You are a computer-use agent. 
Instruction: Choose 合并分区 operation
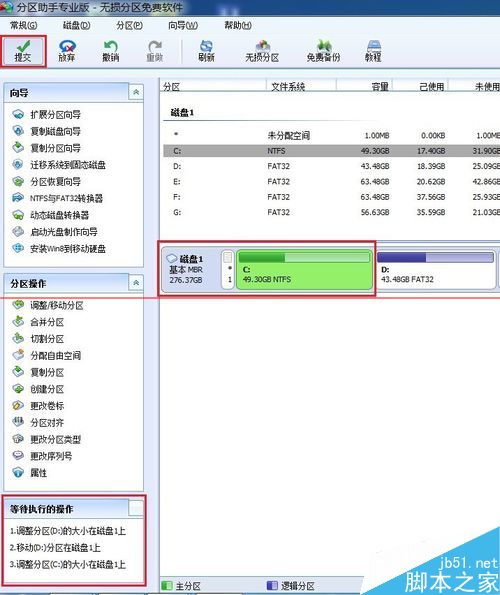click(38, 322)
